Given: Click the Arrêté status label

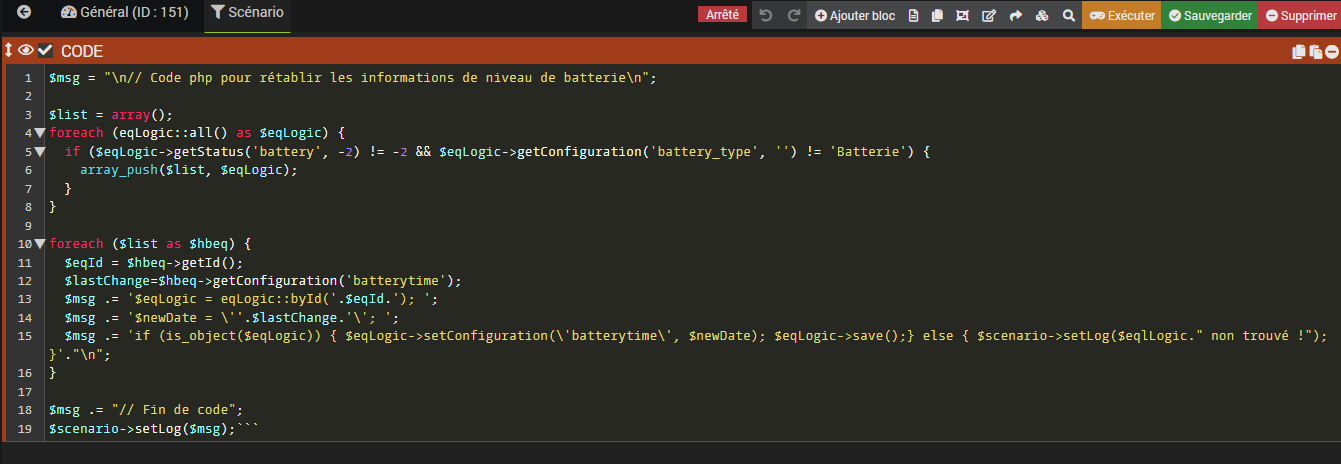Looking at the screenshot, I should click(722, 15).
